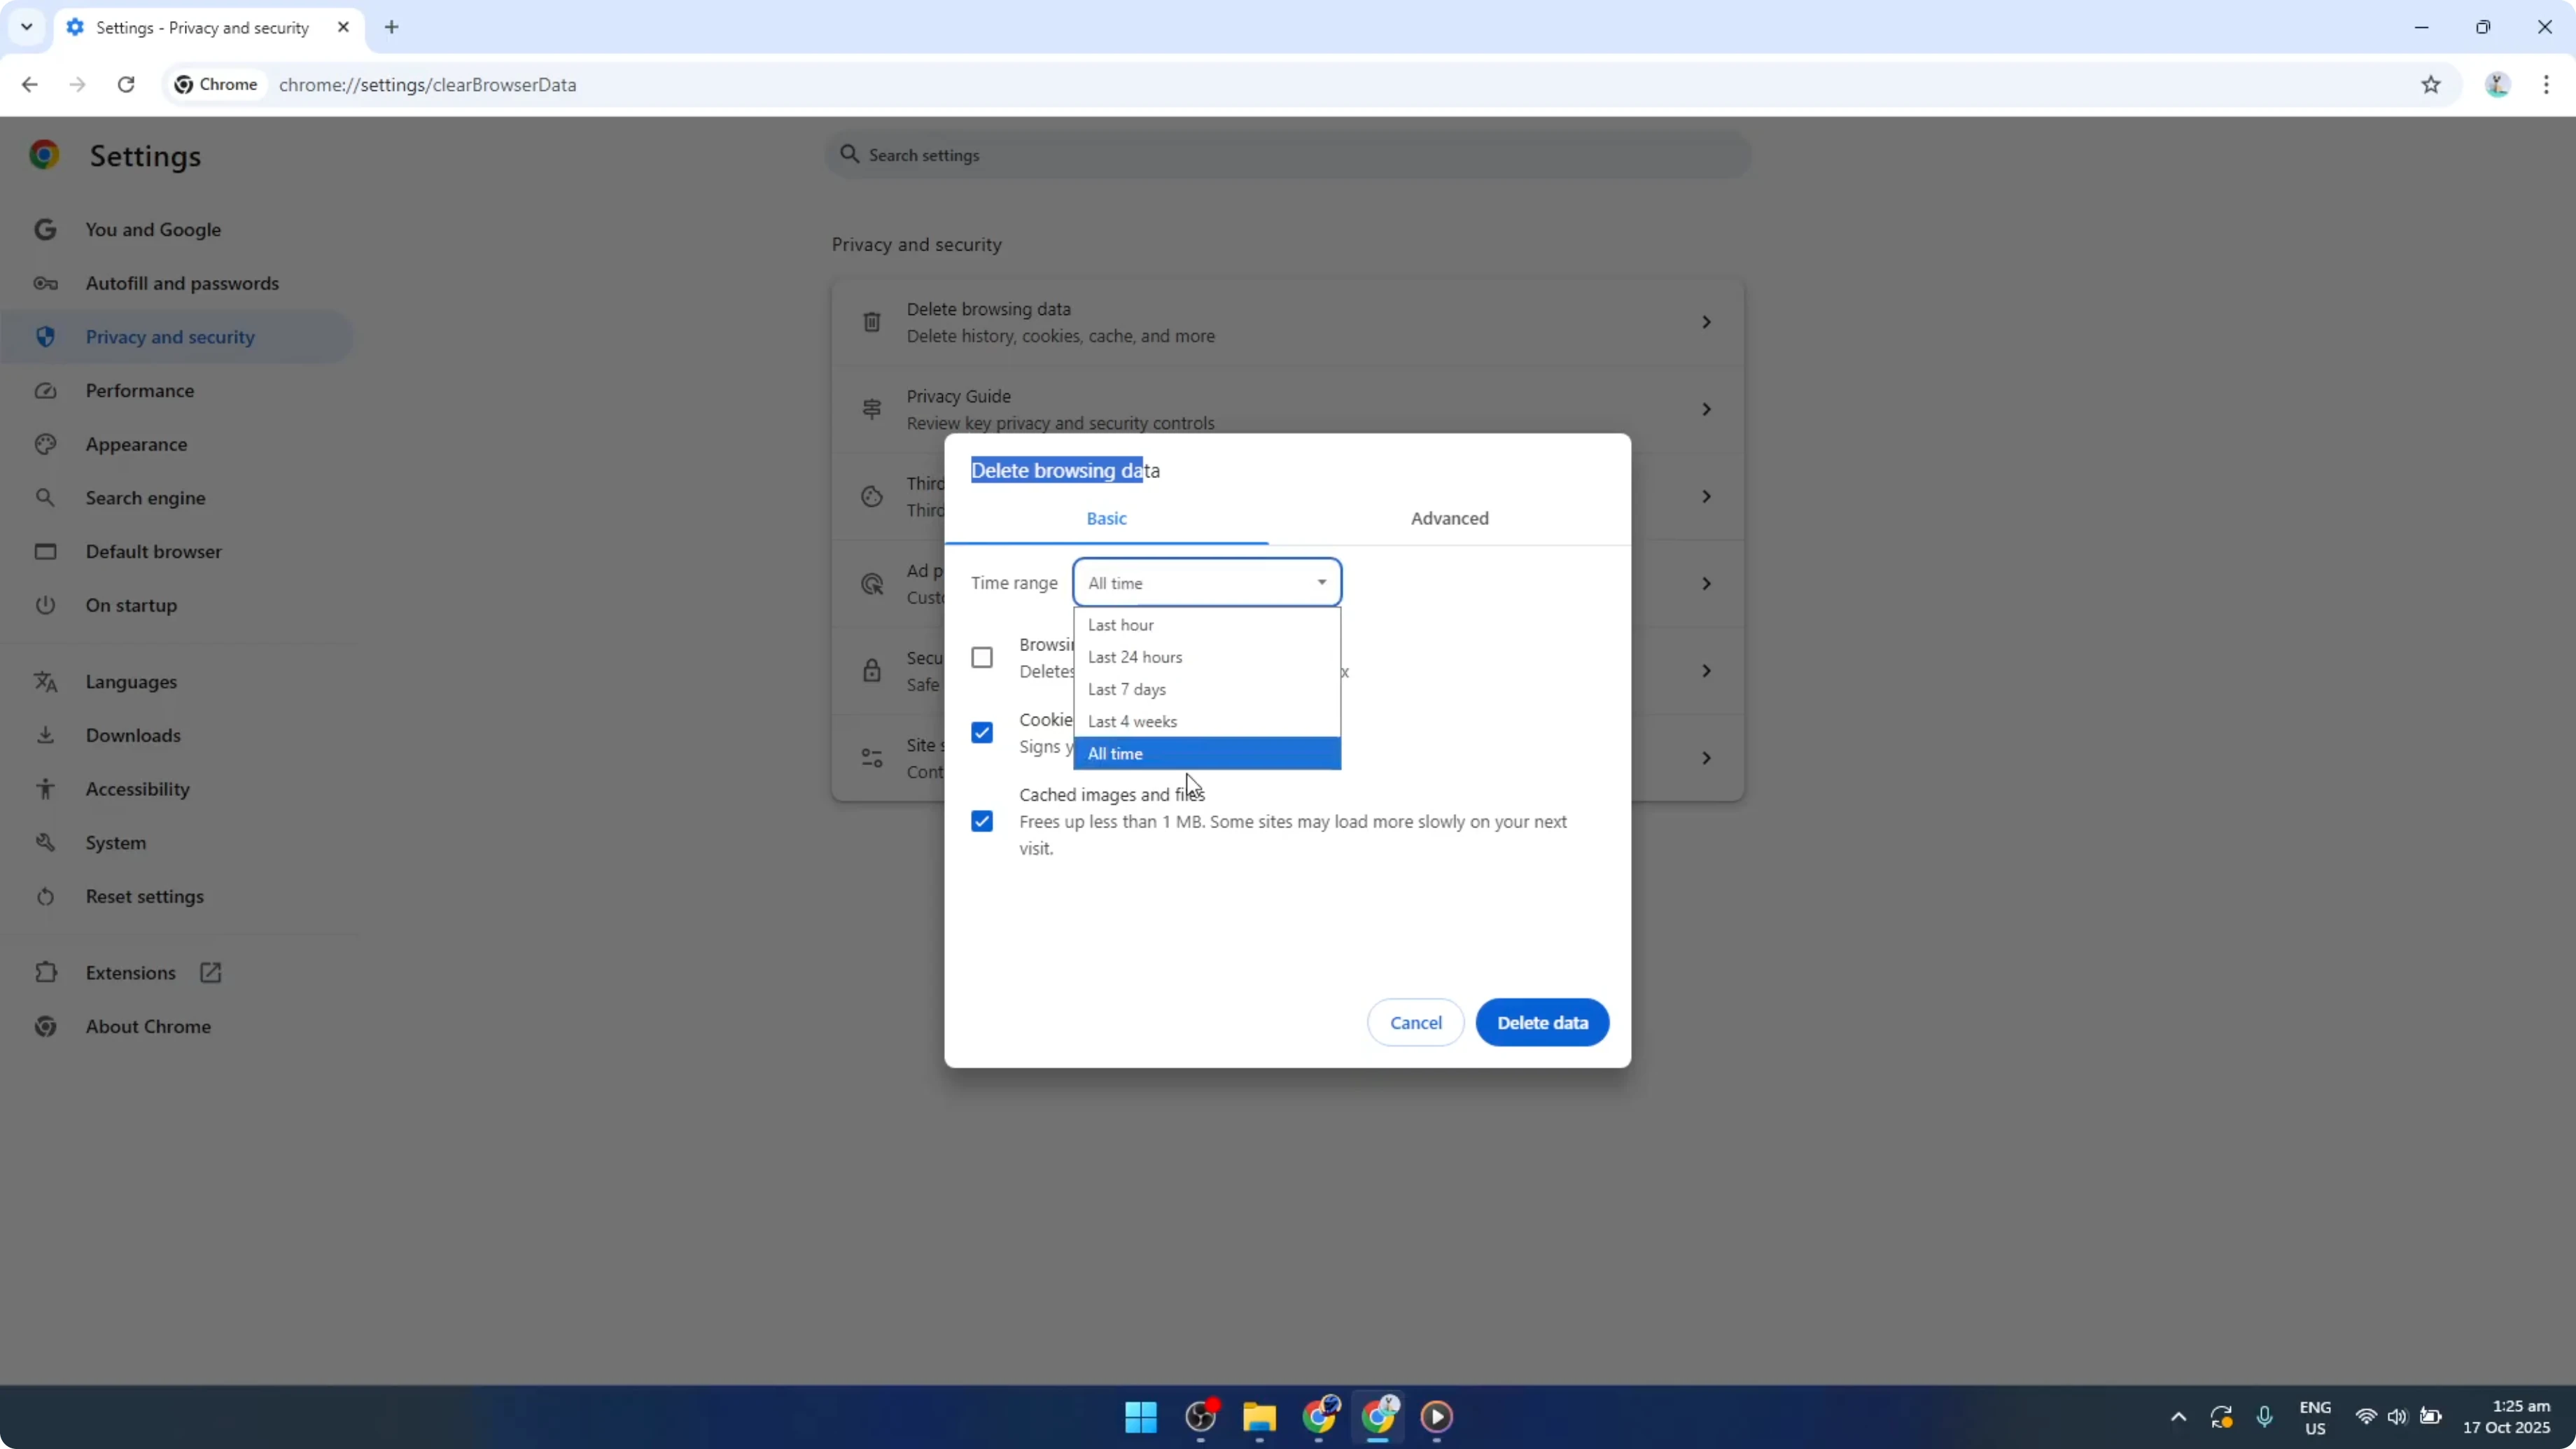Click the address bar URL
Screen dimensions: 2576x1449
coord(427,85)
